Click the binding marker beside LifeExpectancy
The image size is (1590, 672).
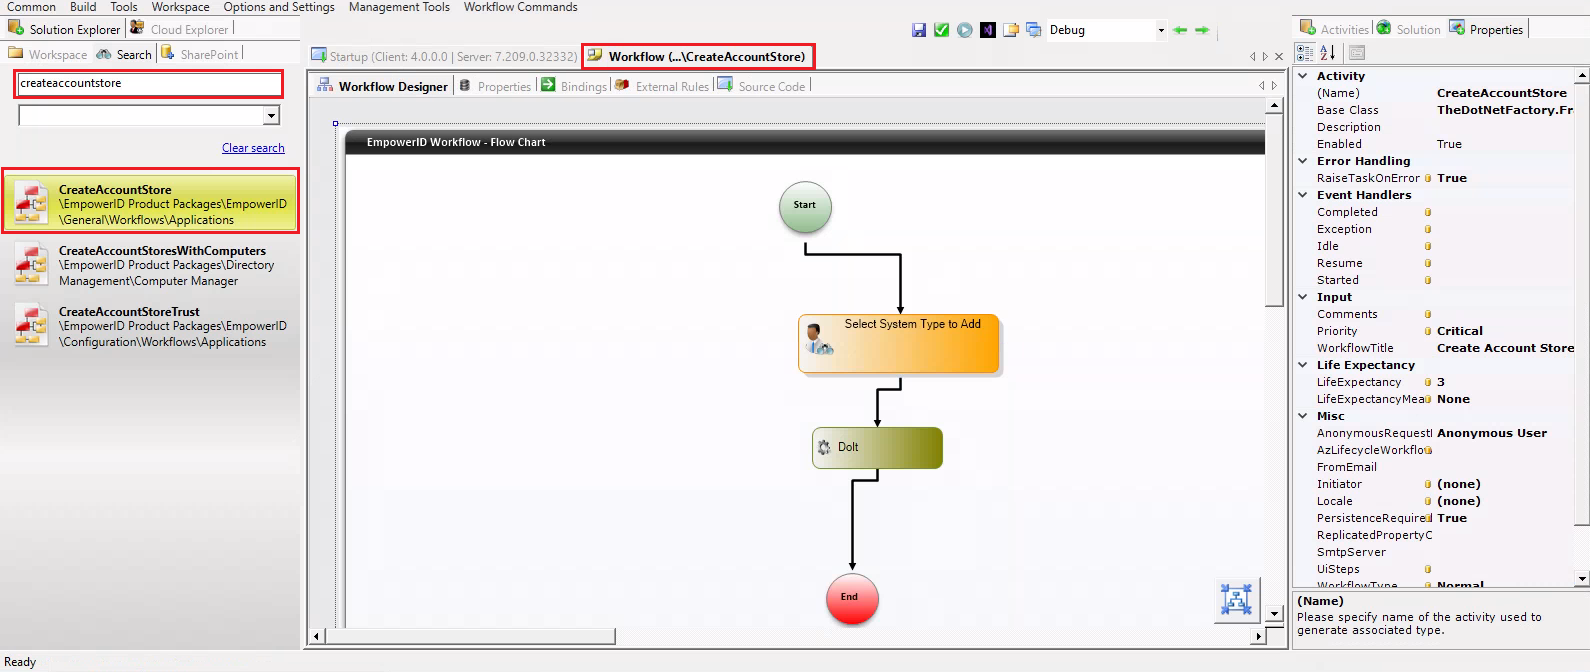1428,382
